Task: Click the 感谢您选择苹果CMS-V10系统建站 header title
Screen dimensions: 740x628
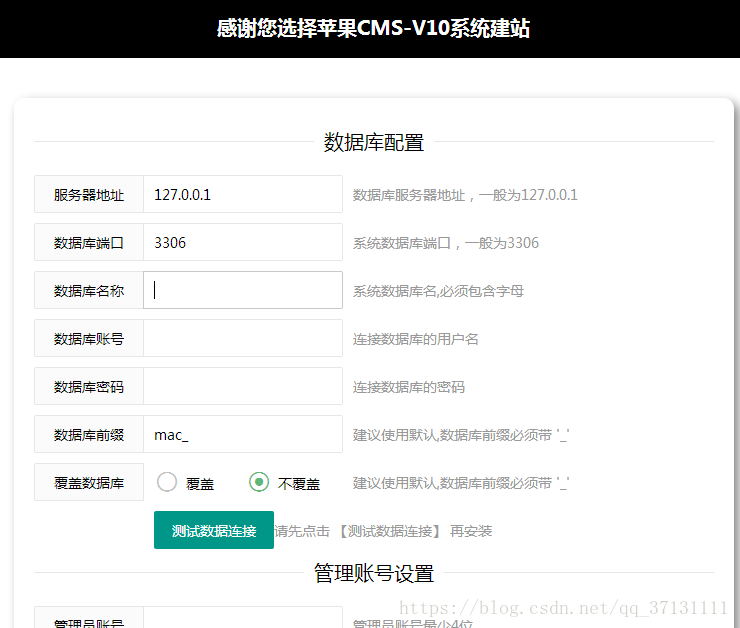Action: (x=373, y=28)
